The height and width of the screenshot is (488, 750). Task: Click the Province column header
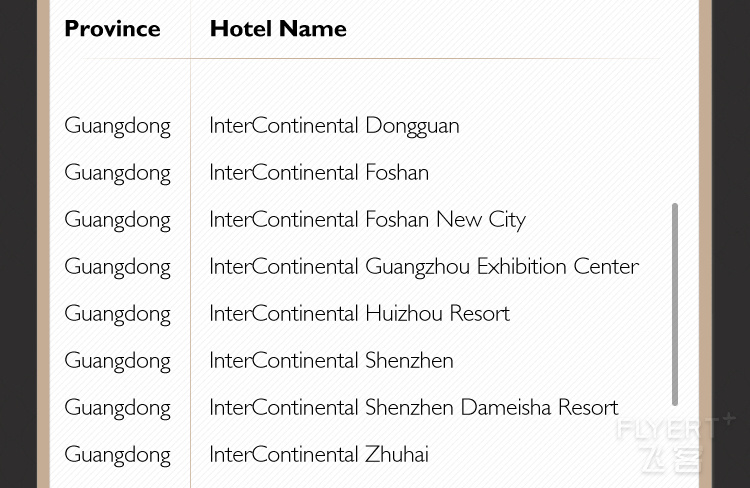112,29
